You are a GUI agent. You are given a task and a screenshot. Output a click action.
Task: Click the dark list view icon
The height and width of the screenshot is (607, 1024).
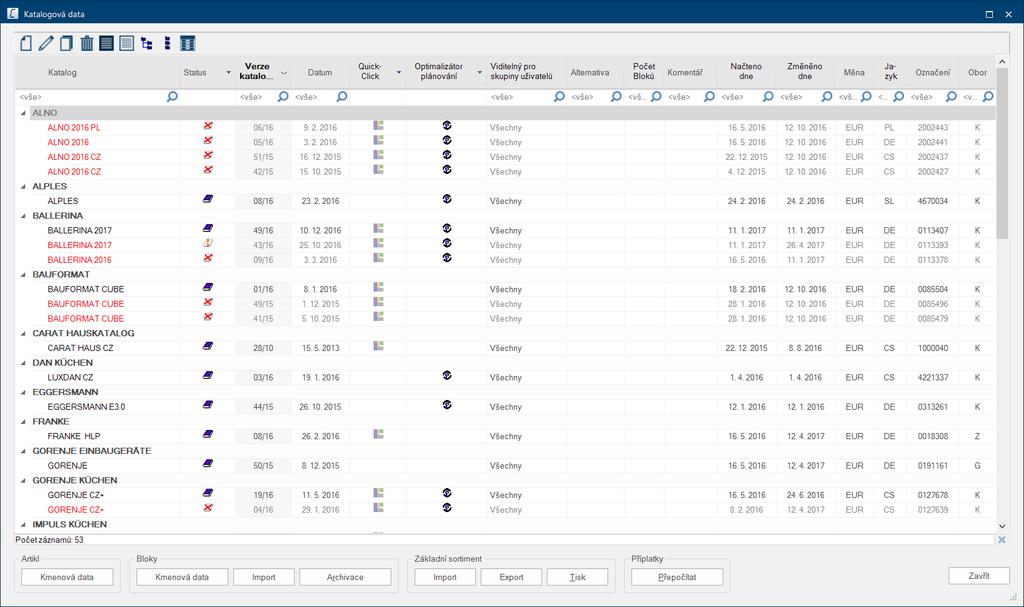[x=106, y=44]
